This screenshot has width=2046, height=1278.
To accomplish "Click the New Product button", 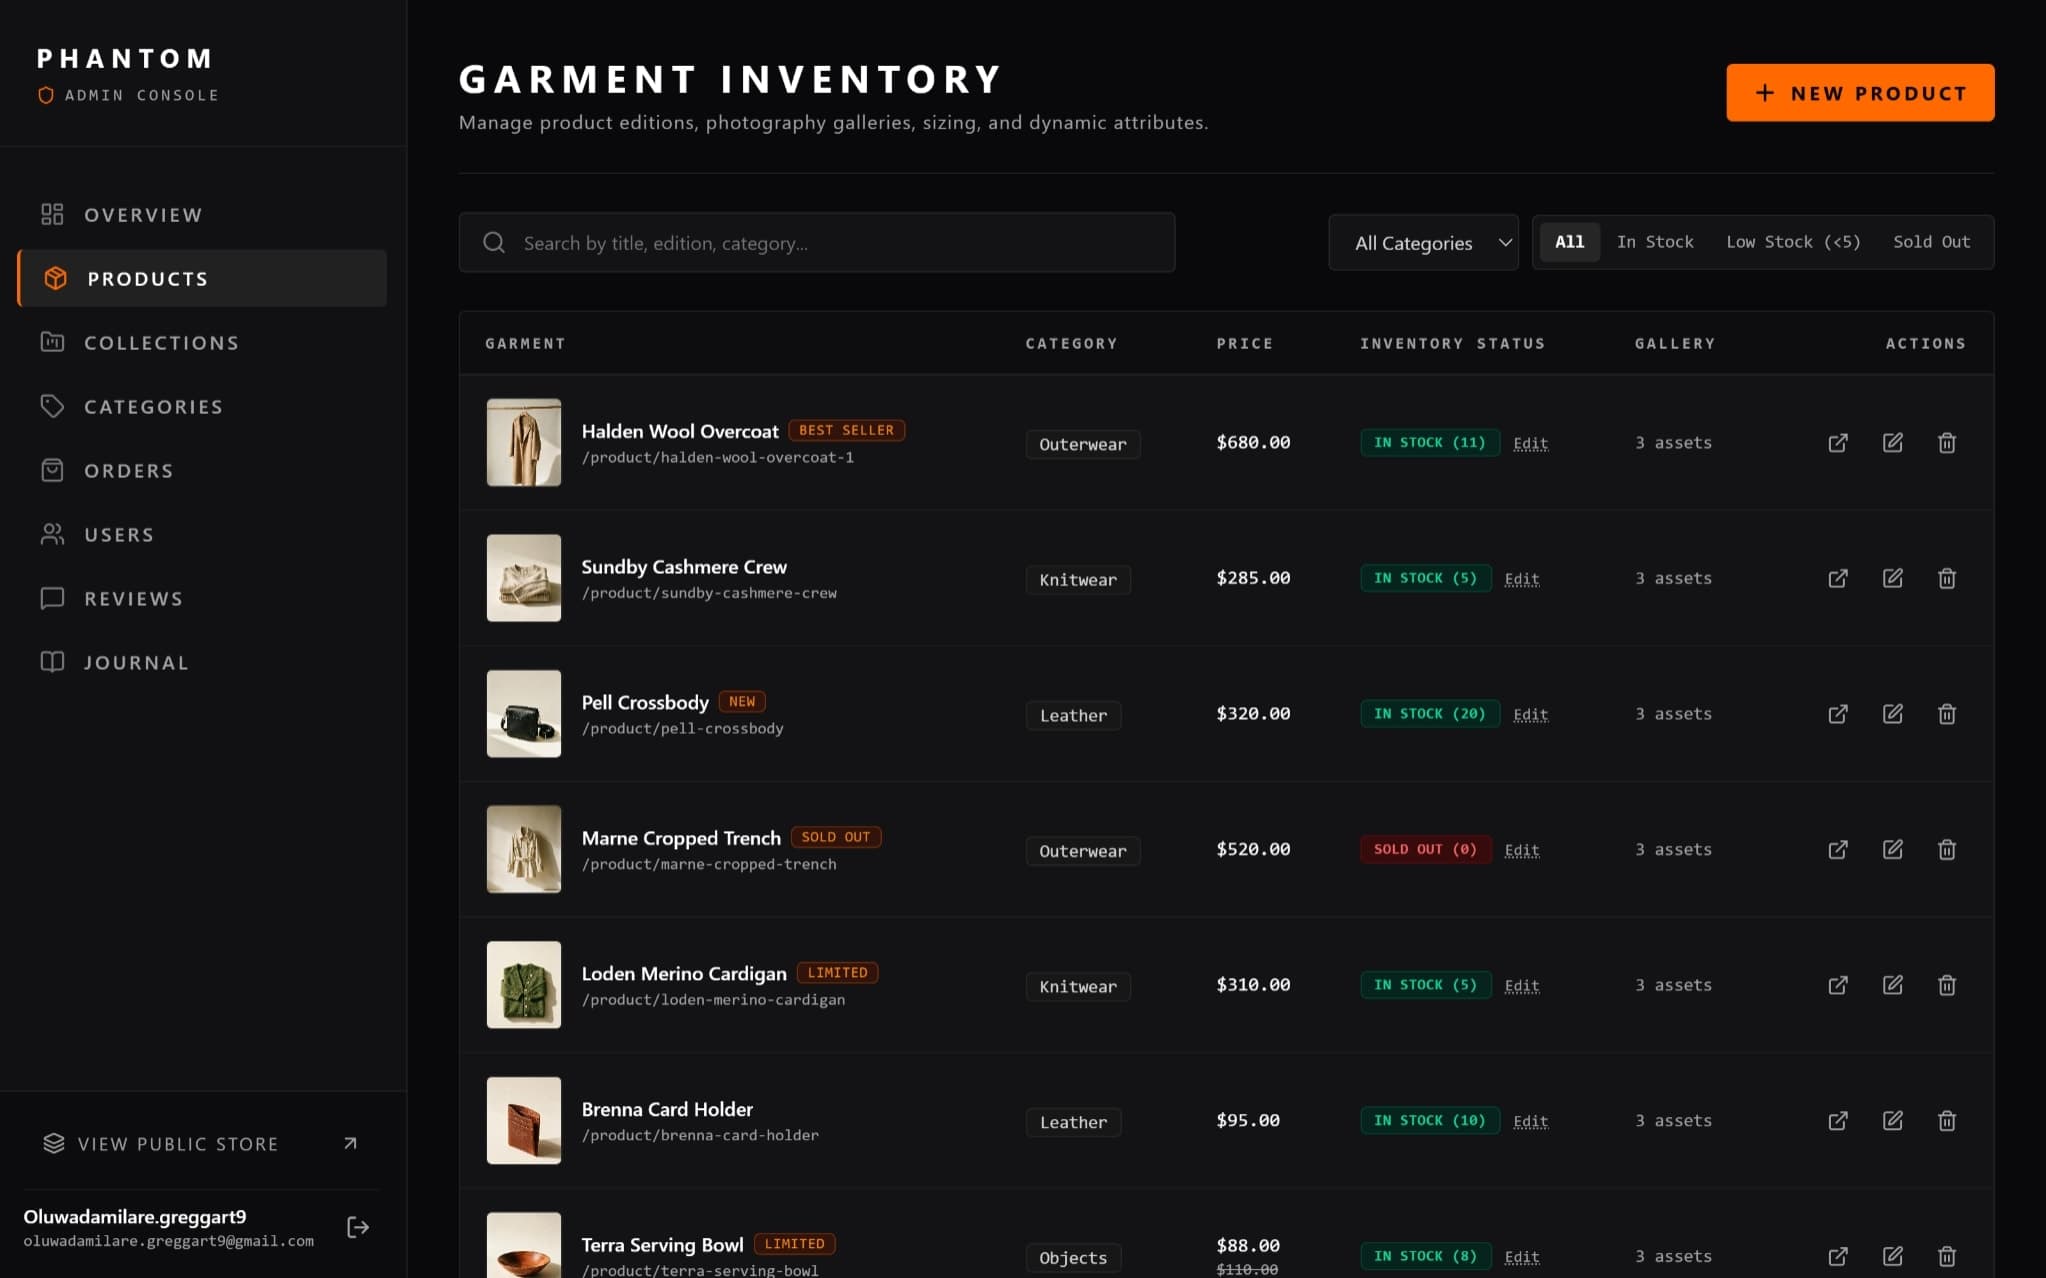I will tap(1860, 93).
